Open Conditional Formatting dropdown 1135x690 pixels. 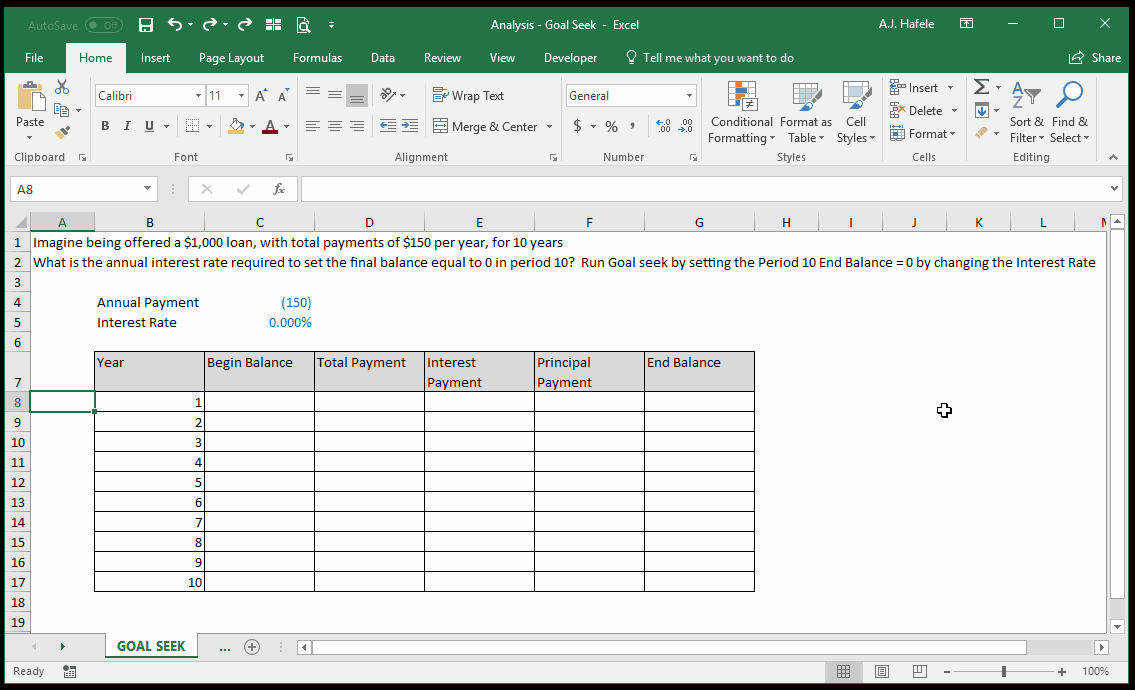pos(741,112)
